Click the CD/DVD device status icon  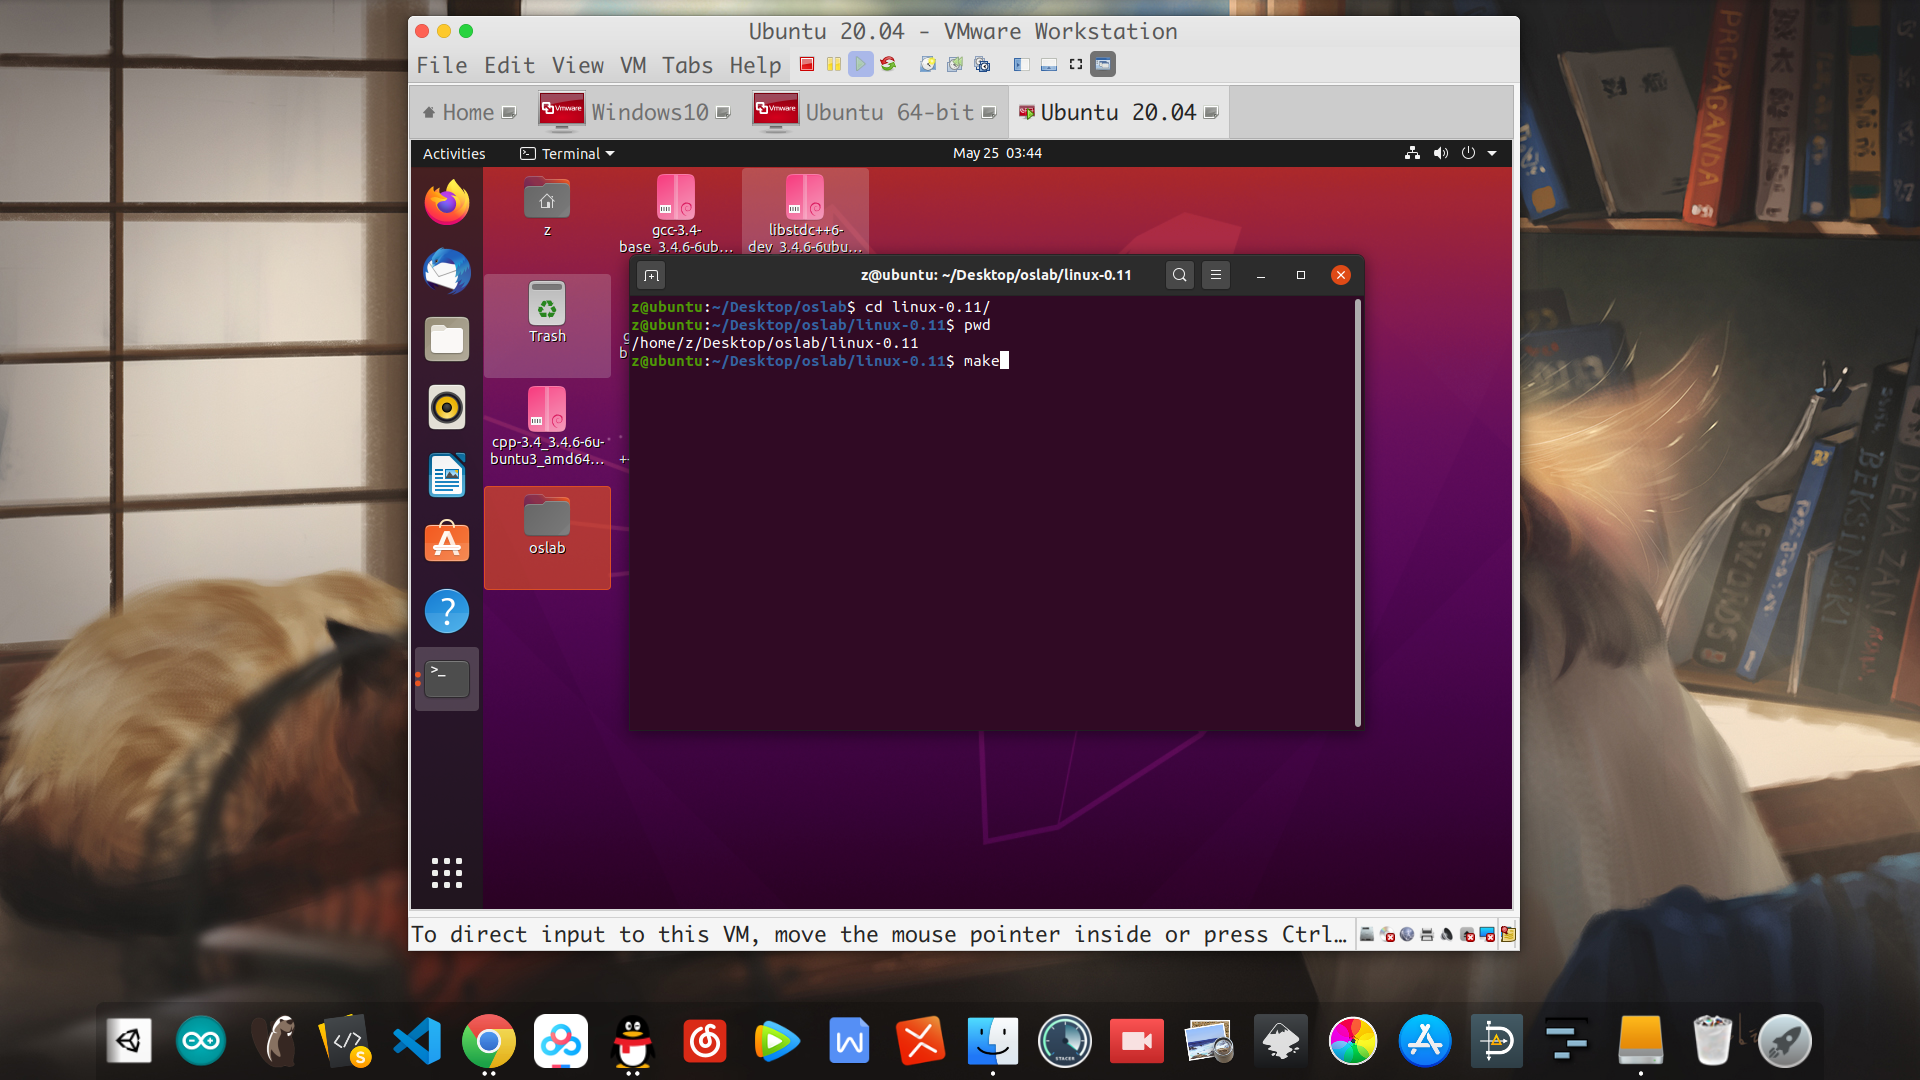(x=1387, y=934)
